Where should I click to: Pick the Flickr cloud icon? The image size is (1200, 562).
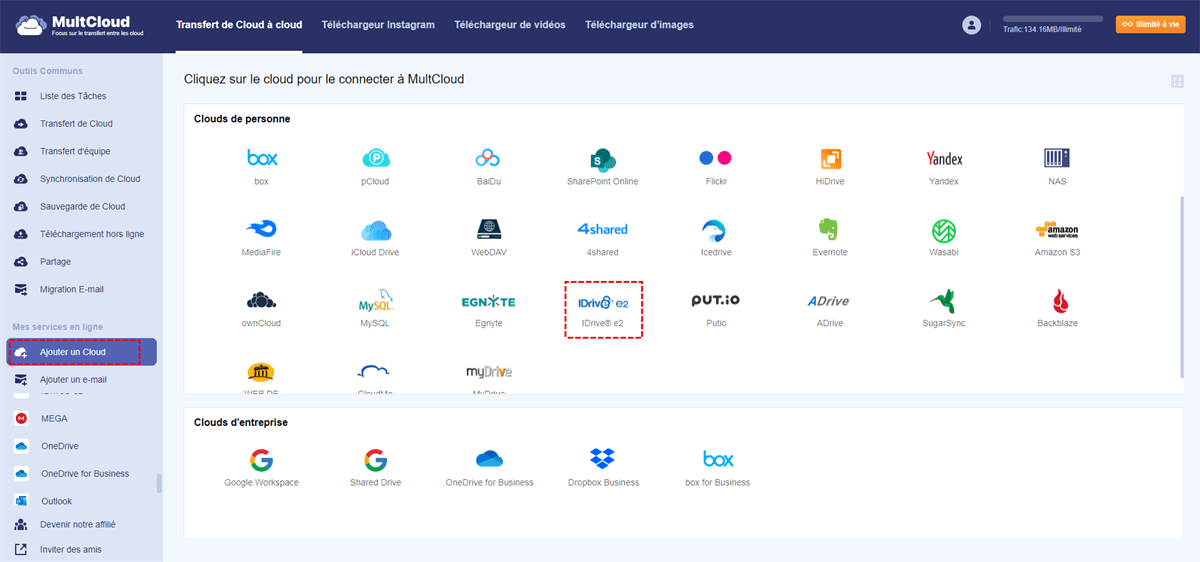tap(716, 165)
